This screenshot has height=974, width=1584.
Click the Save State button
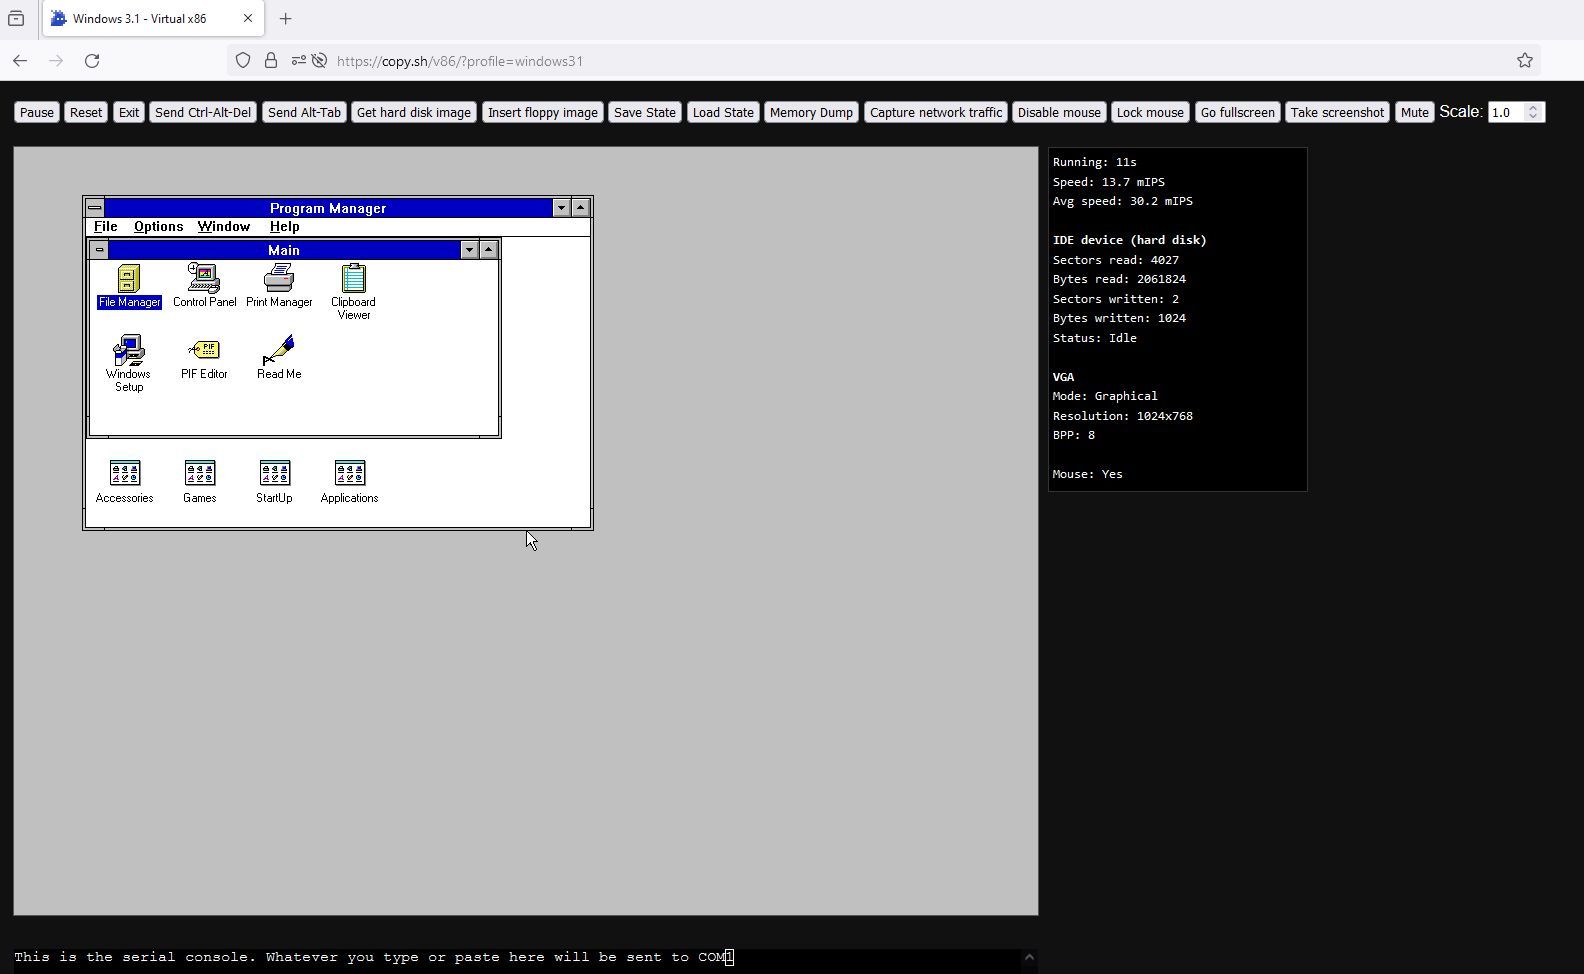click(x=645, y=112)
